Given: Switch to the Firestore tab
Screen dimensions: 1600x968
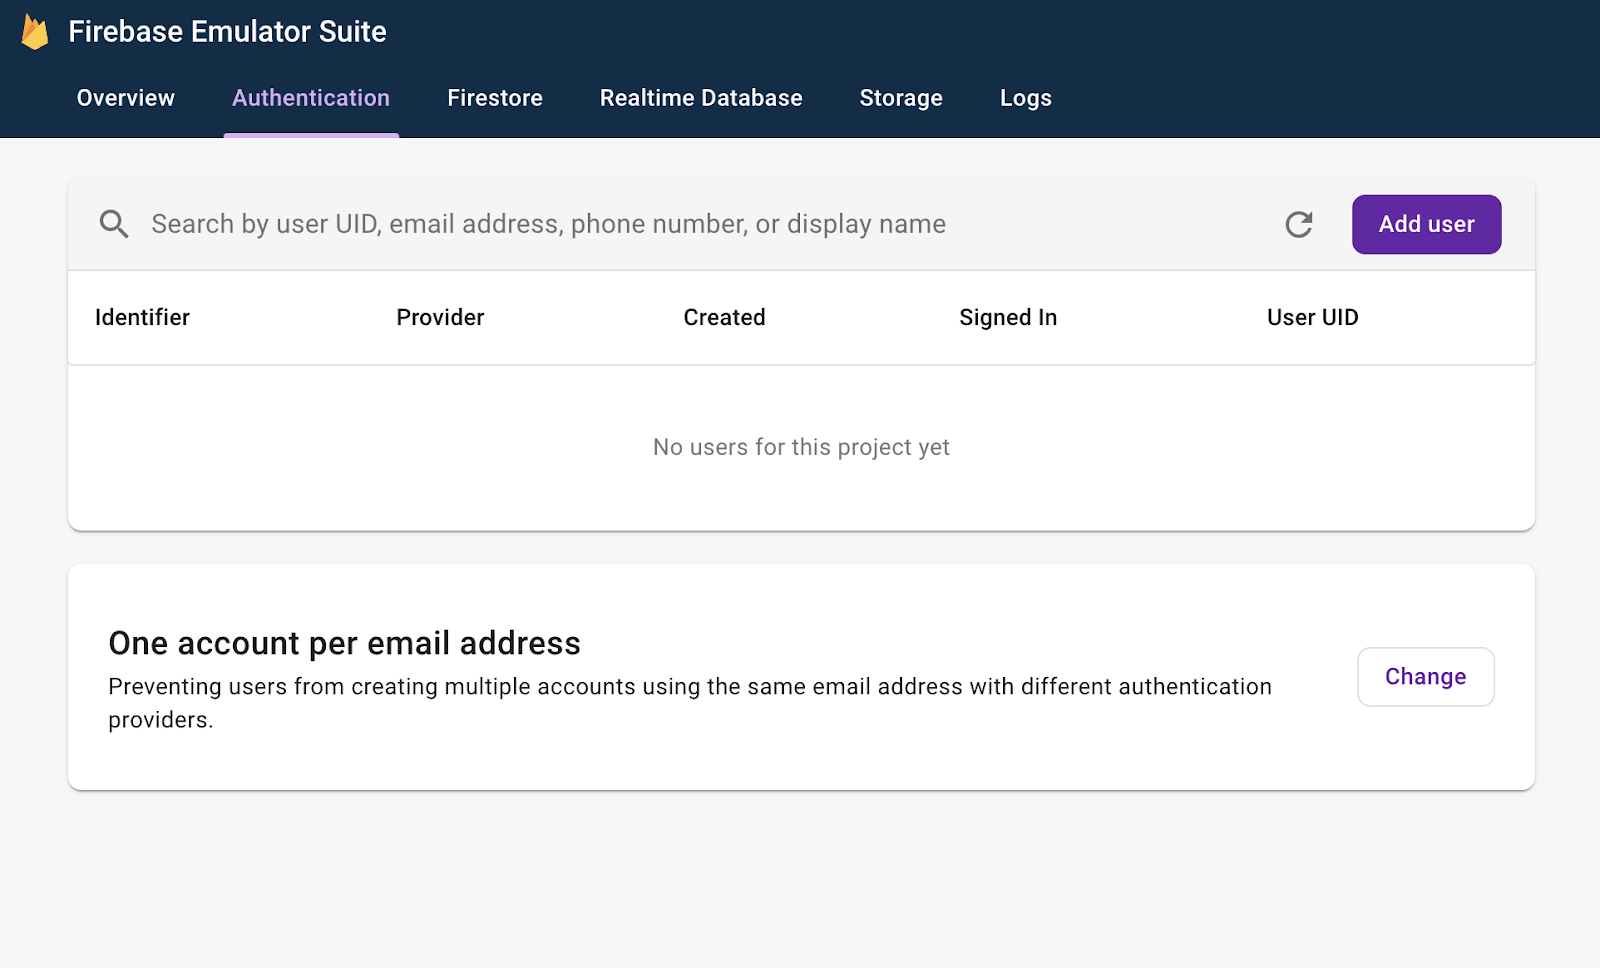Looking at the screenshot, I should (495, 98).
